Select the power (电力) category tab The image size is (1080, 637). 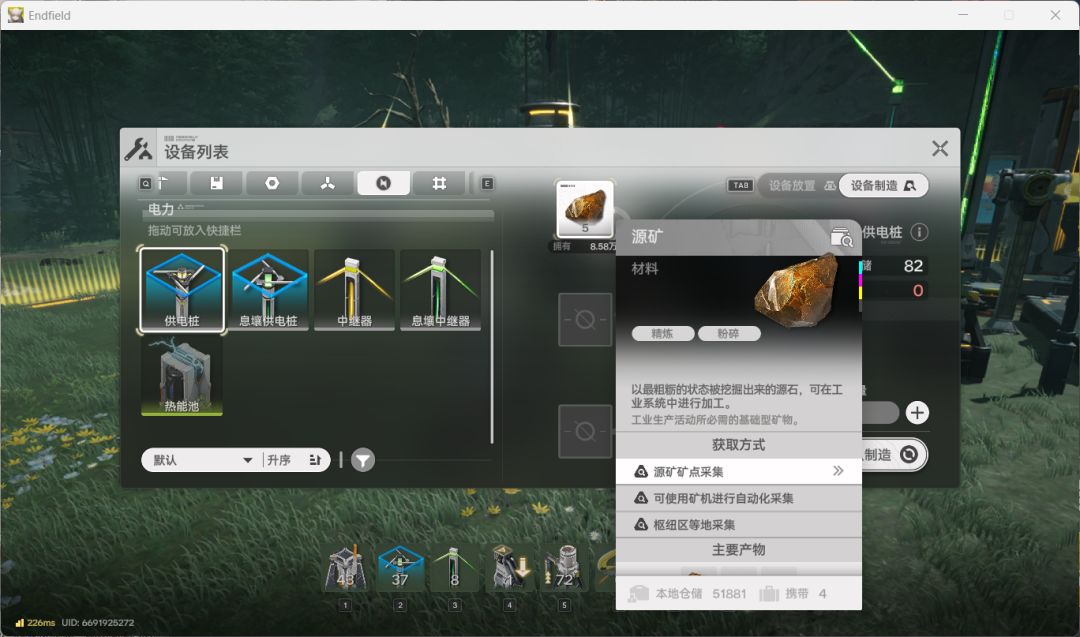tap(384, 183)
